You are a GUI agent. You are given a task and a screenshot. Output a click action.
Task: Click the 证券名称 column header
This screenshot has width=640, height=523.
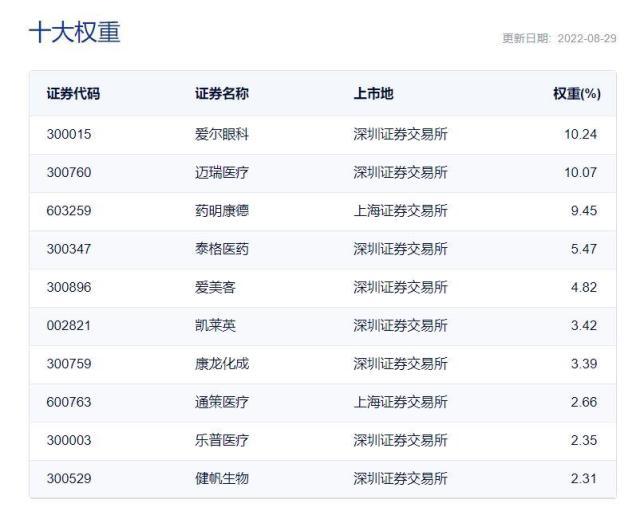222,94
